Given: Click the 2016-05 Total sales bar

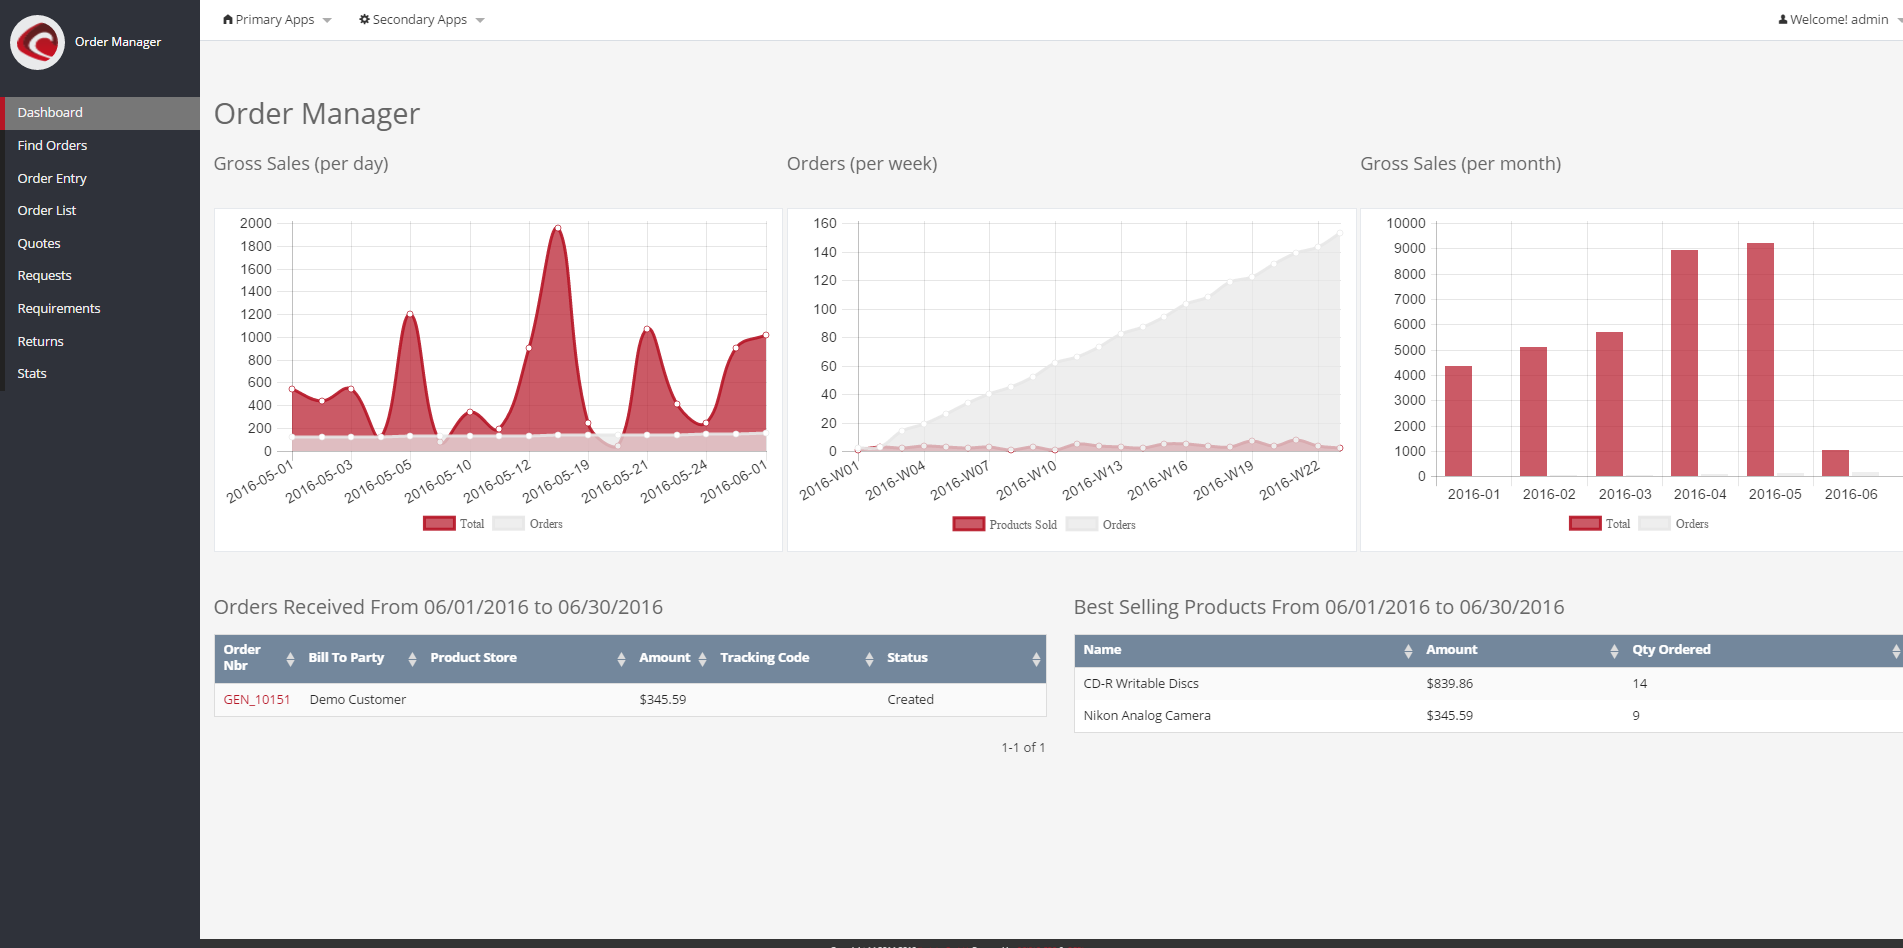Looking at the screenshot, I should click(x=1760, y=360).
